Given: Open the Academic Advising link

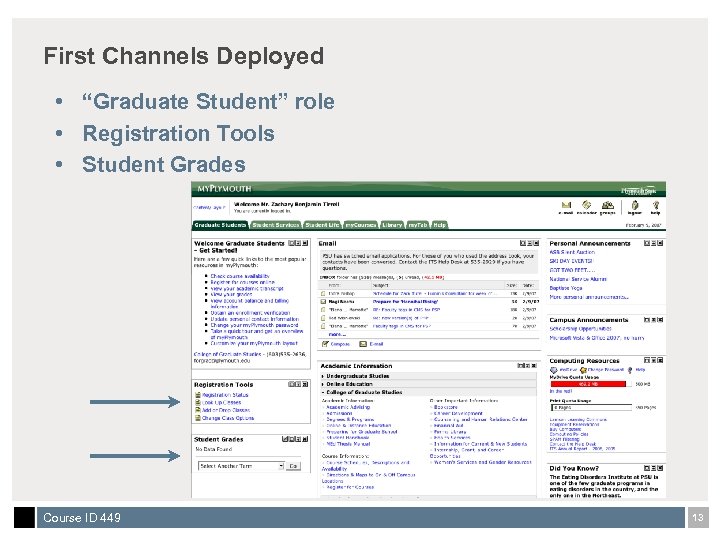Looking at the screenshot, I should 348,407.
